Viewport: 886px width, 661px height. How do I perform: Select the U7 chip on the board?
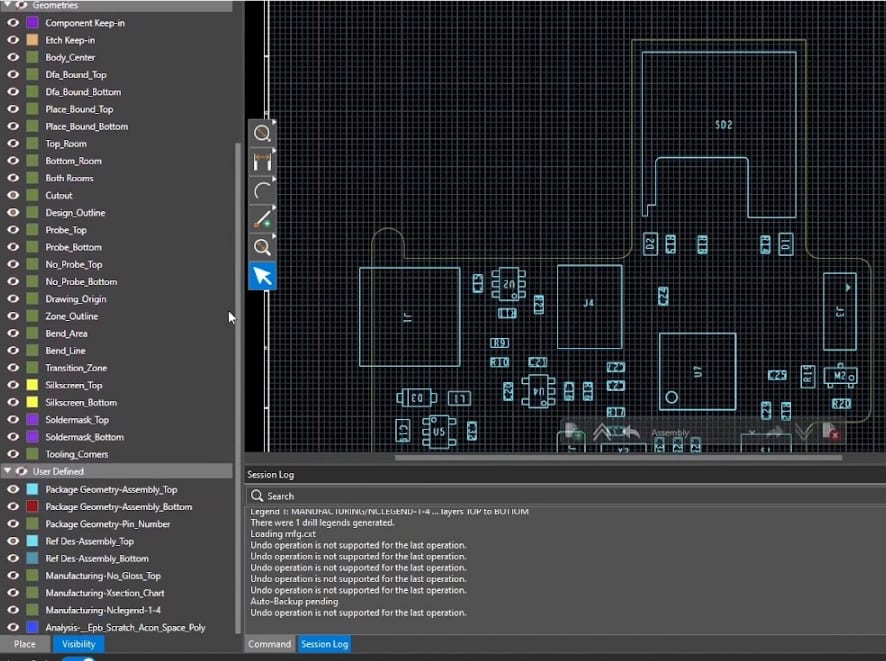(697, 371)
